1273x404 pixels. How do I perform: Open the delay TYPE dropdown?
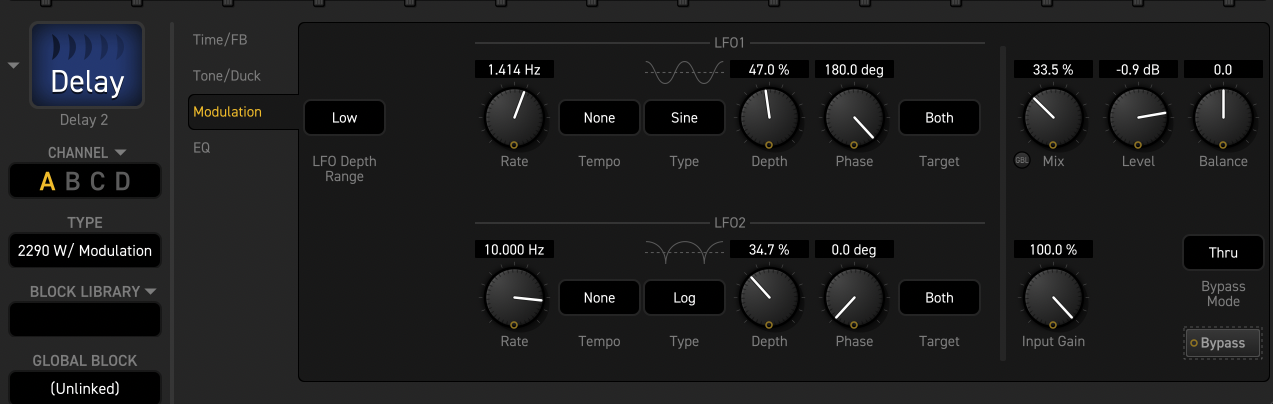[85, 251]
